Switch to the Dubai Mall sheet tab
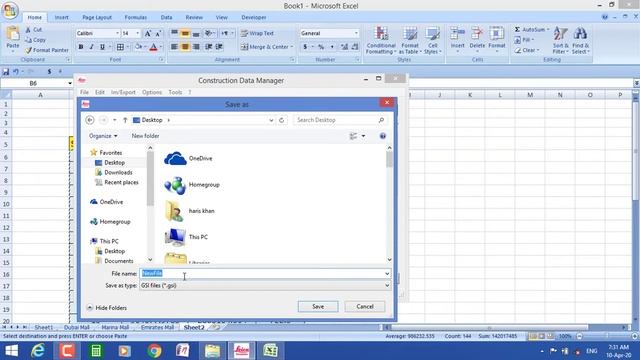 point(76,327)
